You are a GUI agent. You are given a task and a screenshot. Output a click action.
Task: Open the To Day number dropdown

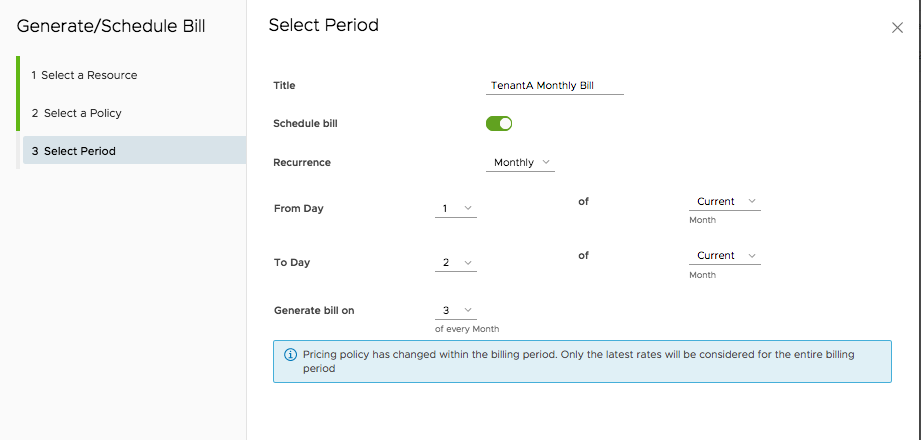tap(455, 263)
